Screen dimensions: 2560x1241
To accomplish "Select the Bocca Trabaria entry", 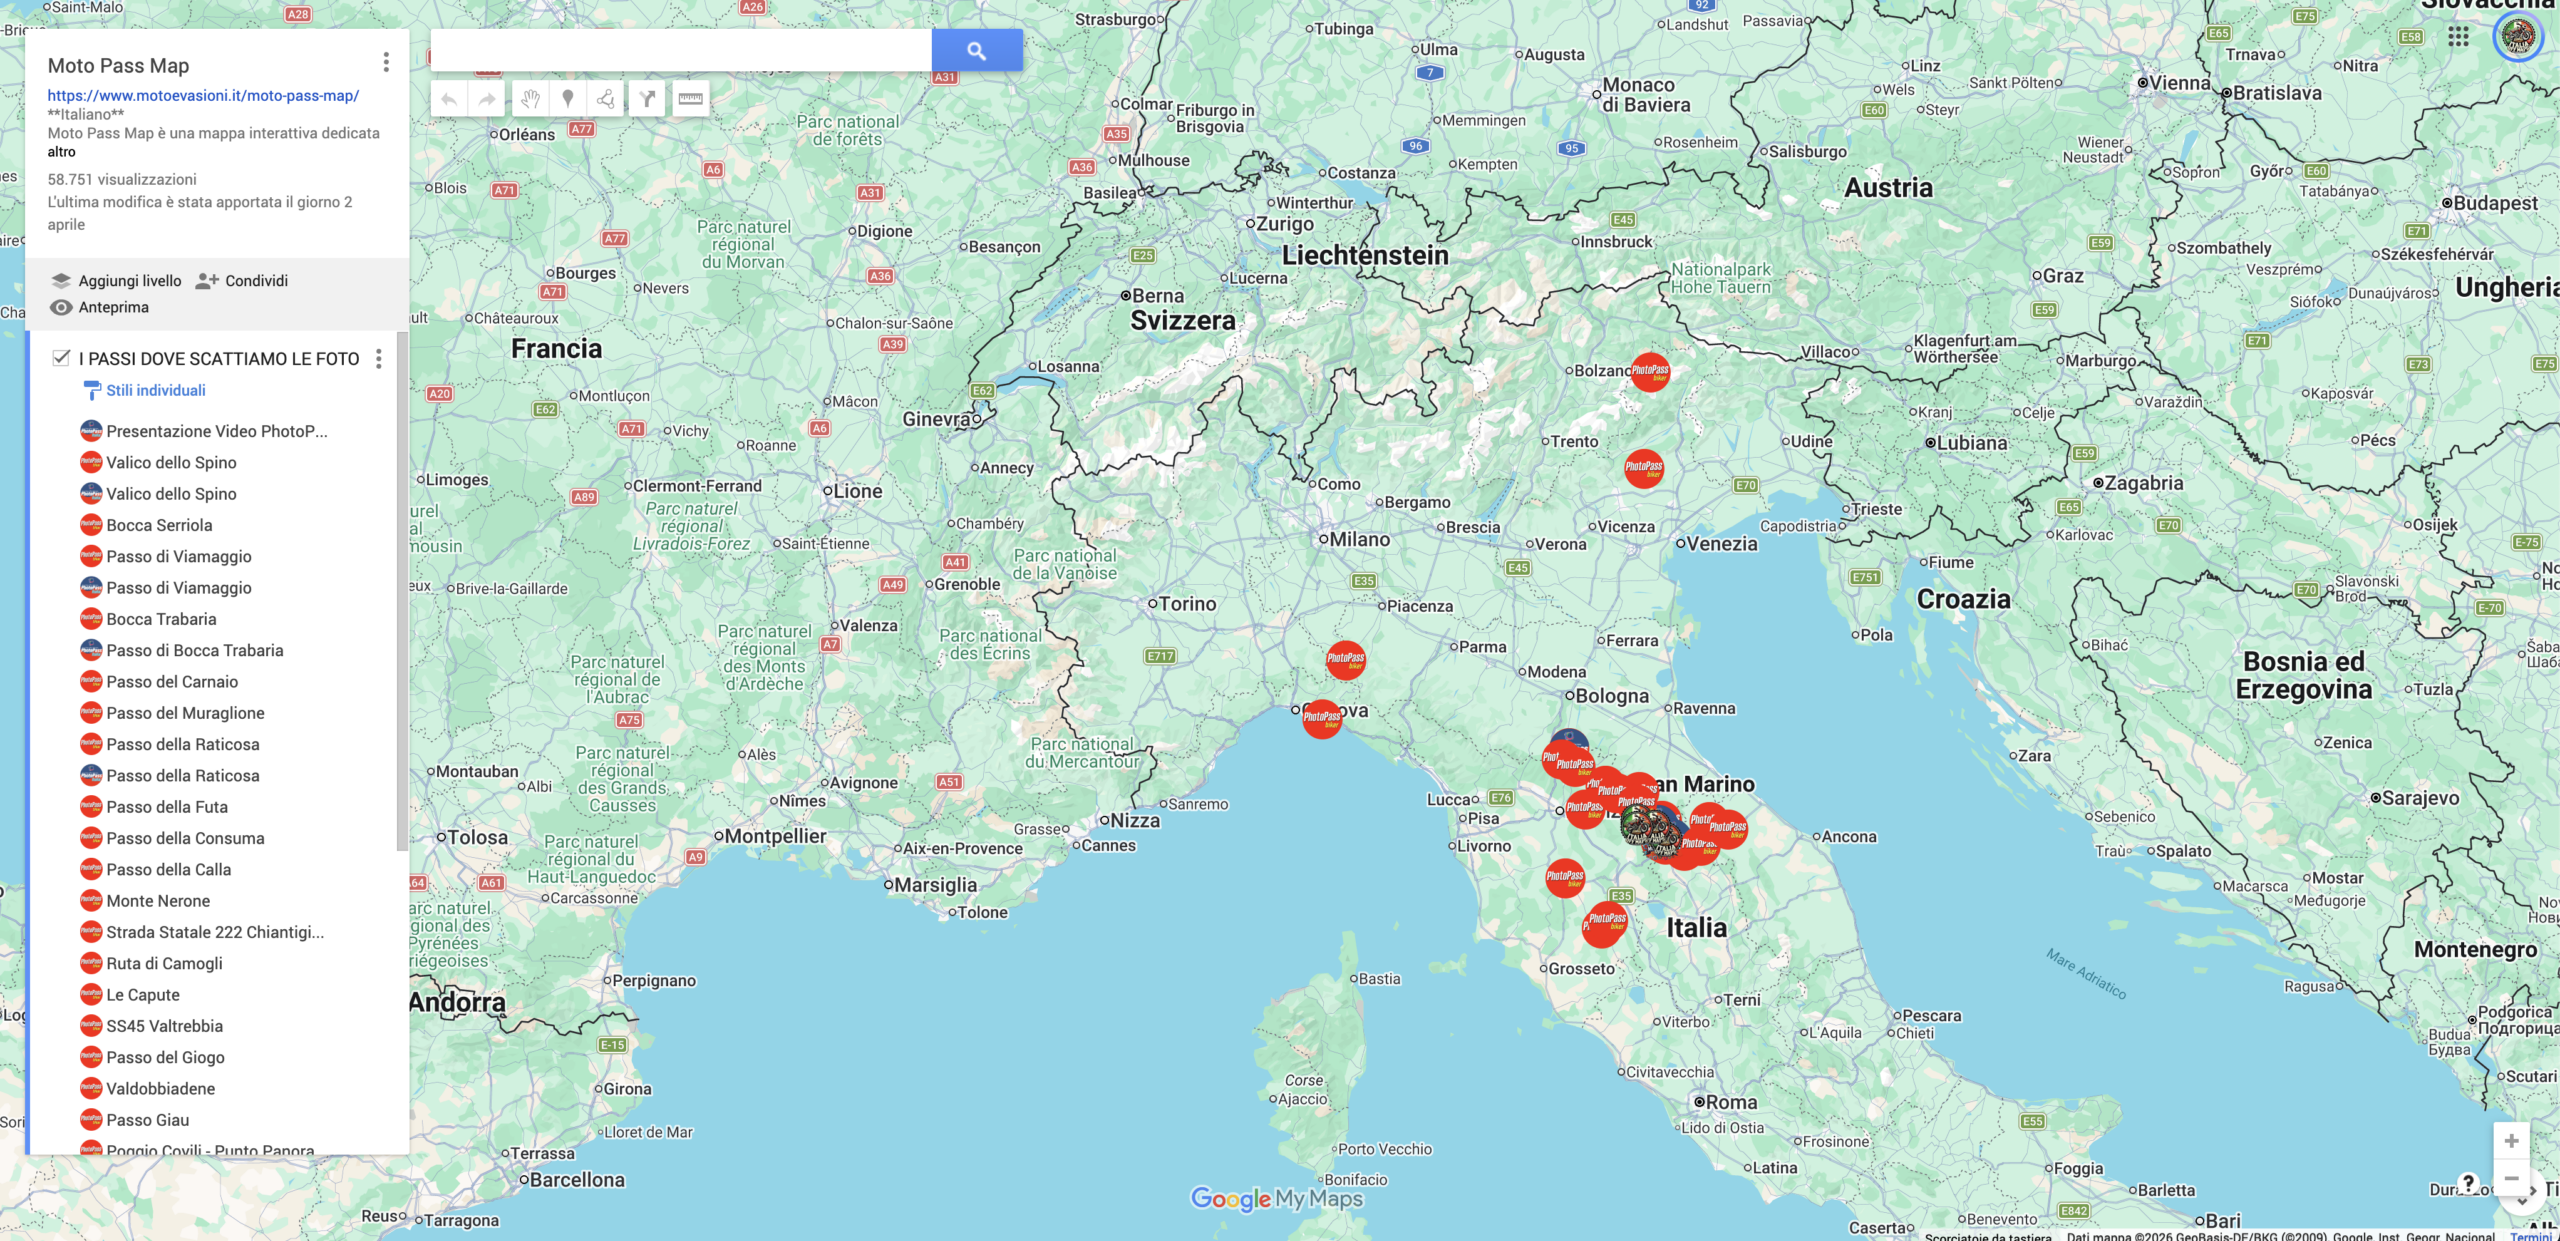I will (x=161, y=619).
